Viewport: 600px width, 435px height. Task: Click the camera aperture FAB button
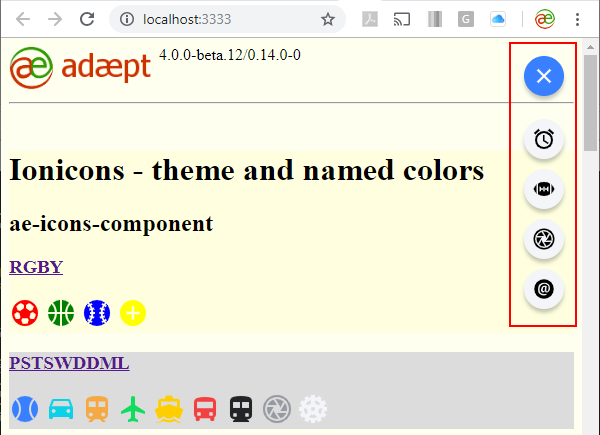point(544,239)
